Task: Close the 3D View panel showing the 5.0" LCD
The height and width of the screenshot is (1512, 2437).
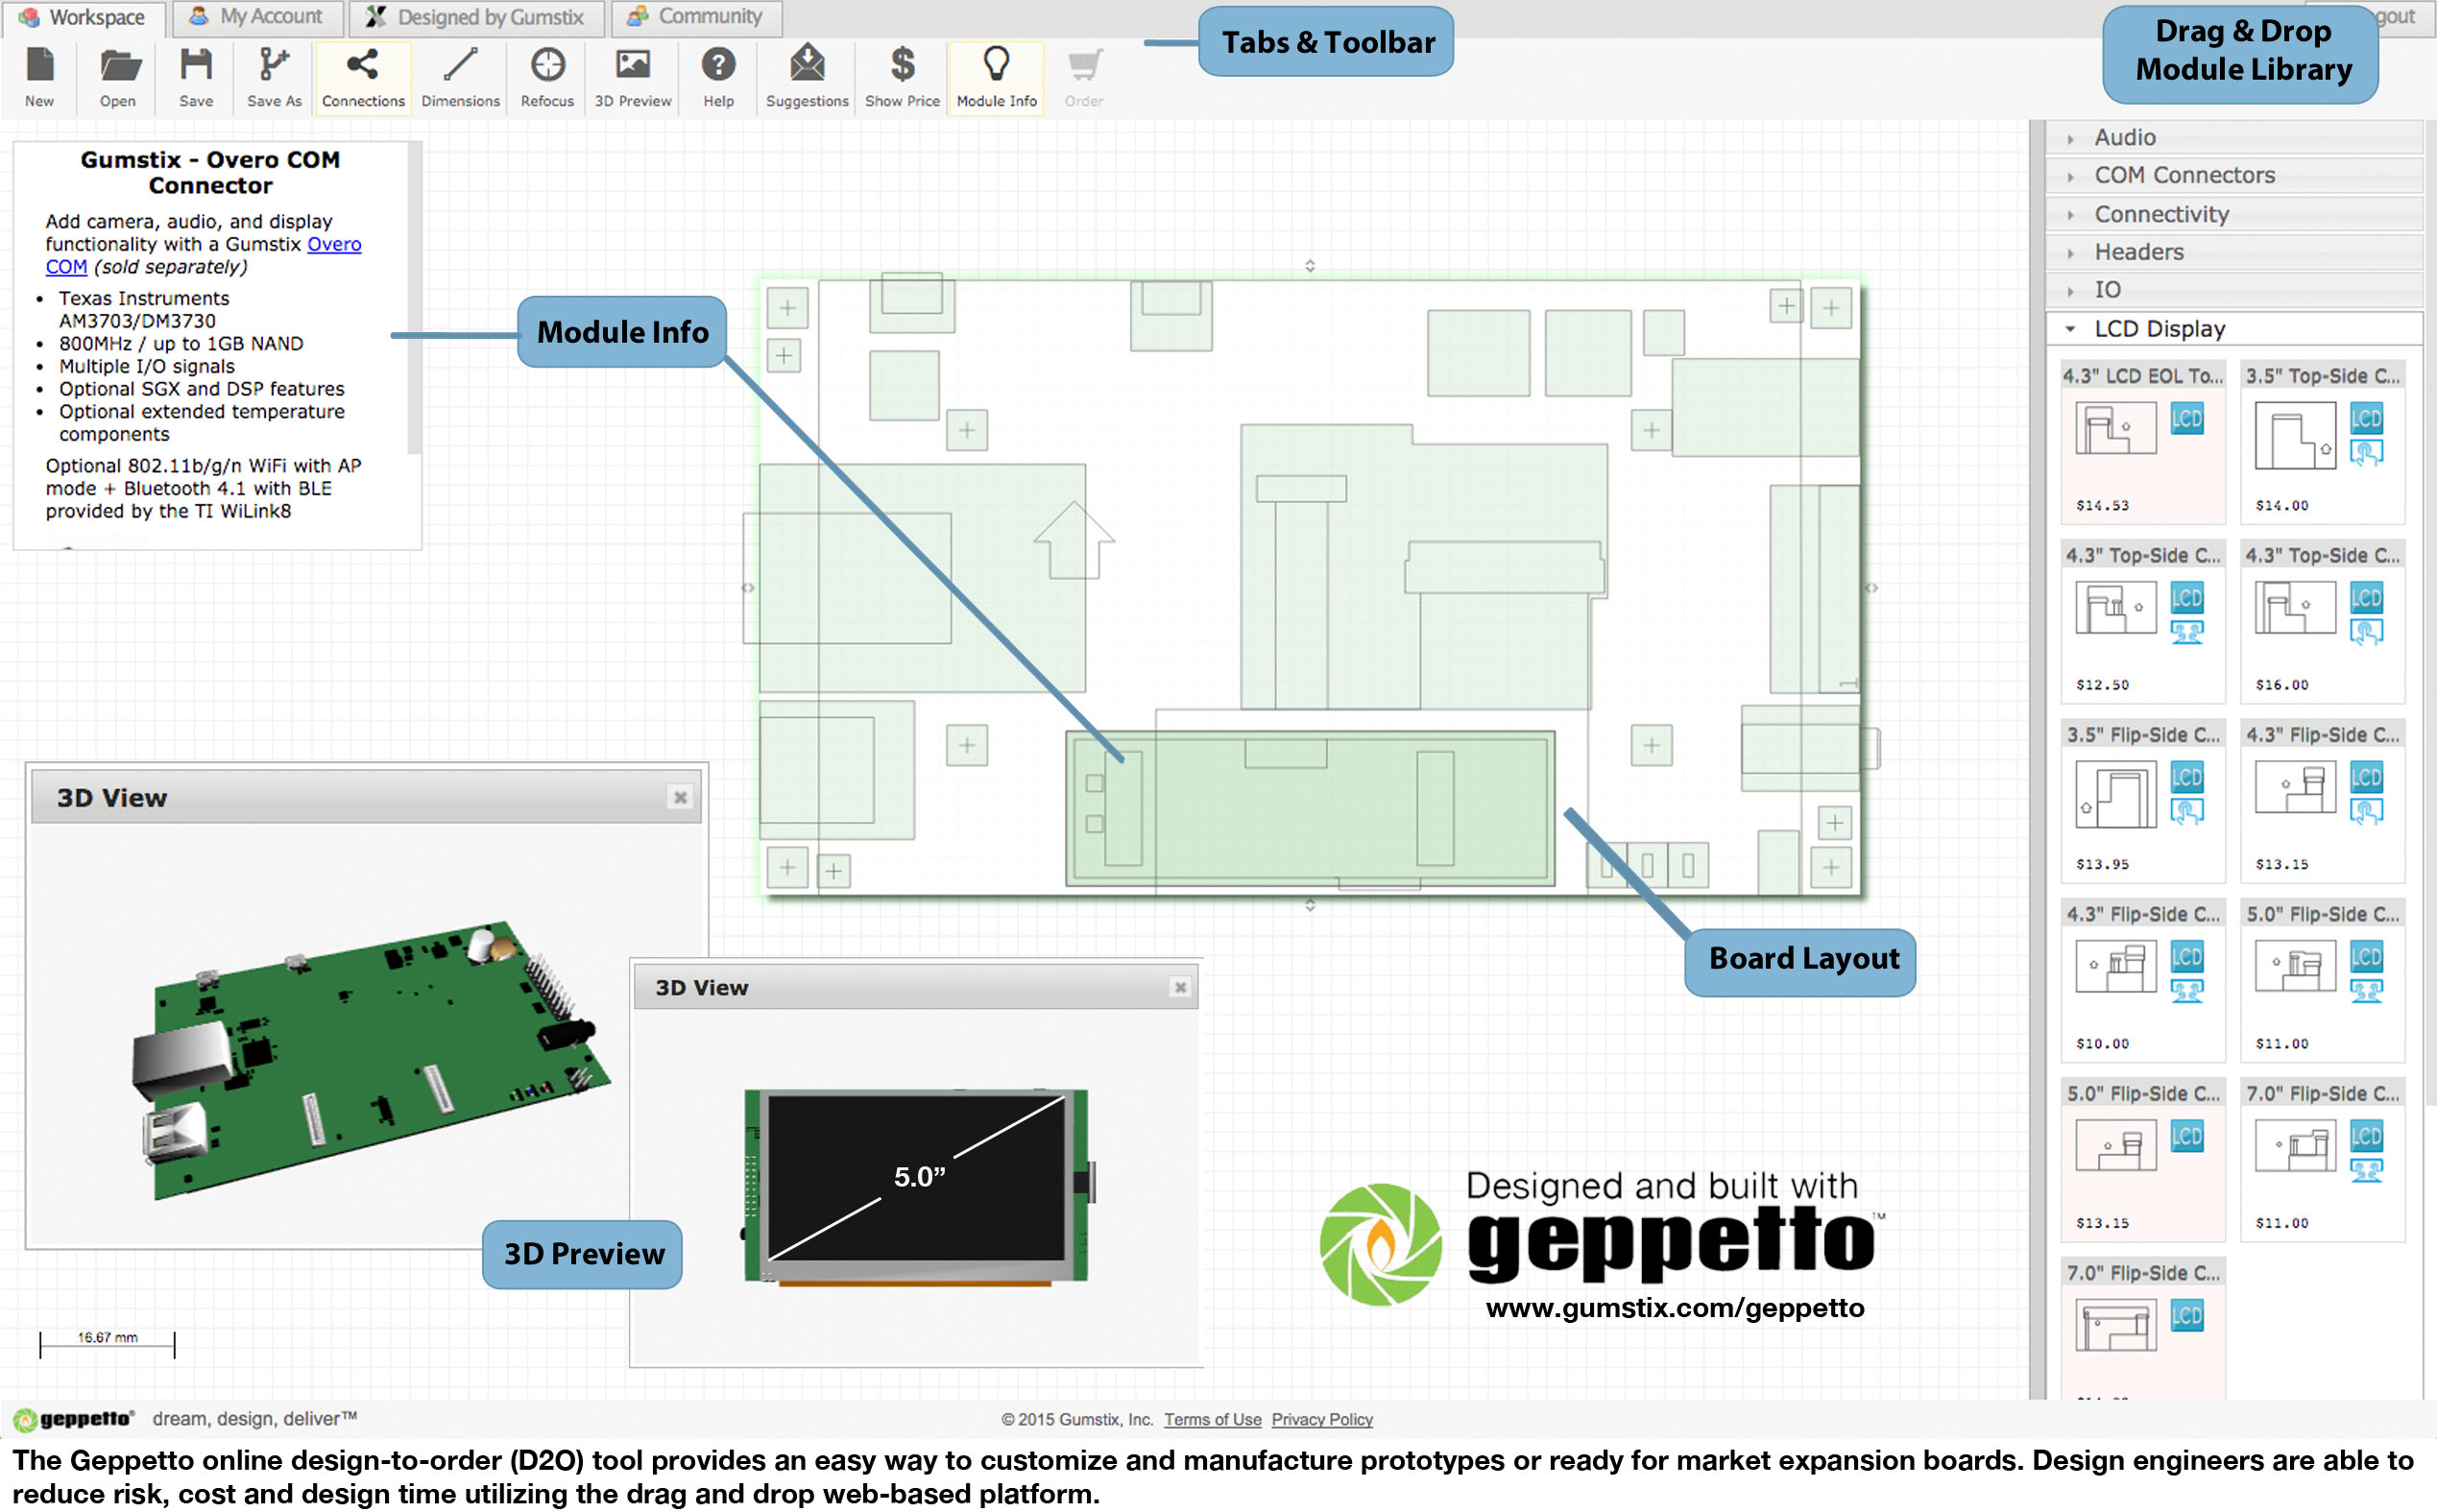Action: coord(1180,987)
